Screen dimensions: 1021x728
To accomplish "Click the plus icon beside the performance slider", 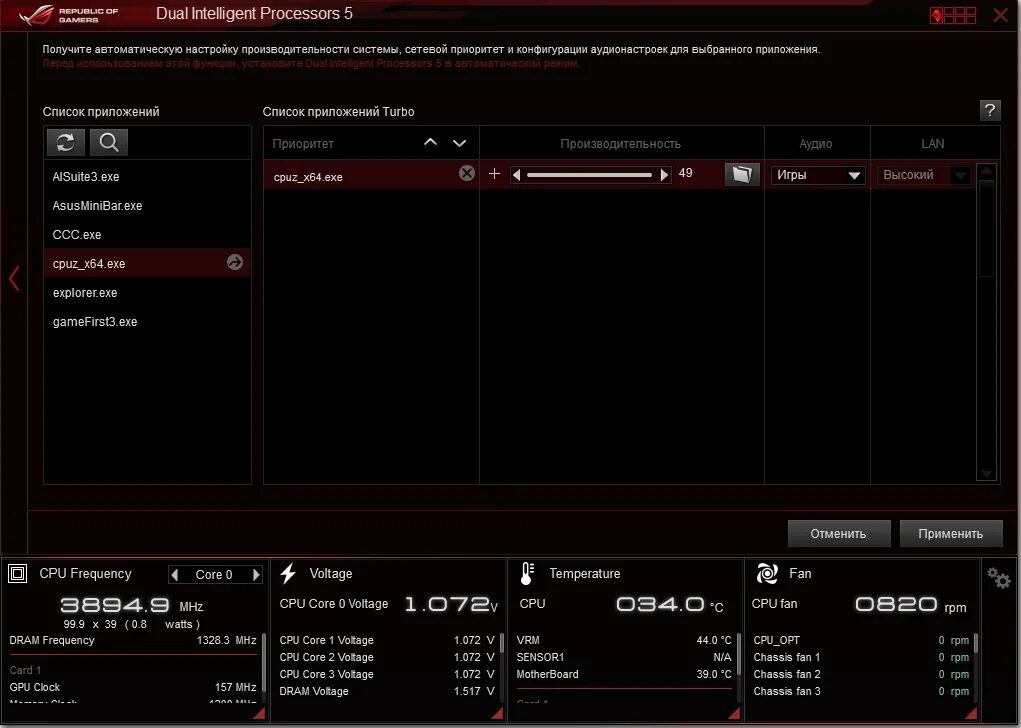I will tap(494, 174).
